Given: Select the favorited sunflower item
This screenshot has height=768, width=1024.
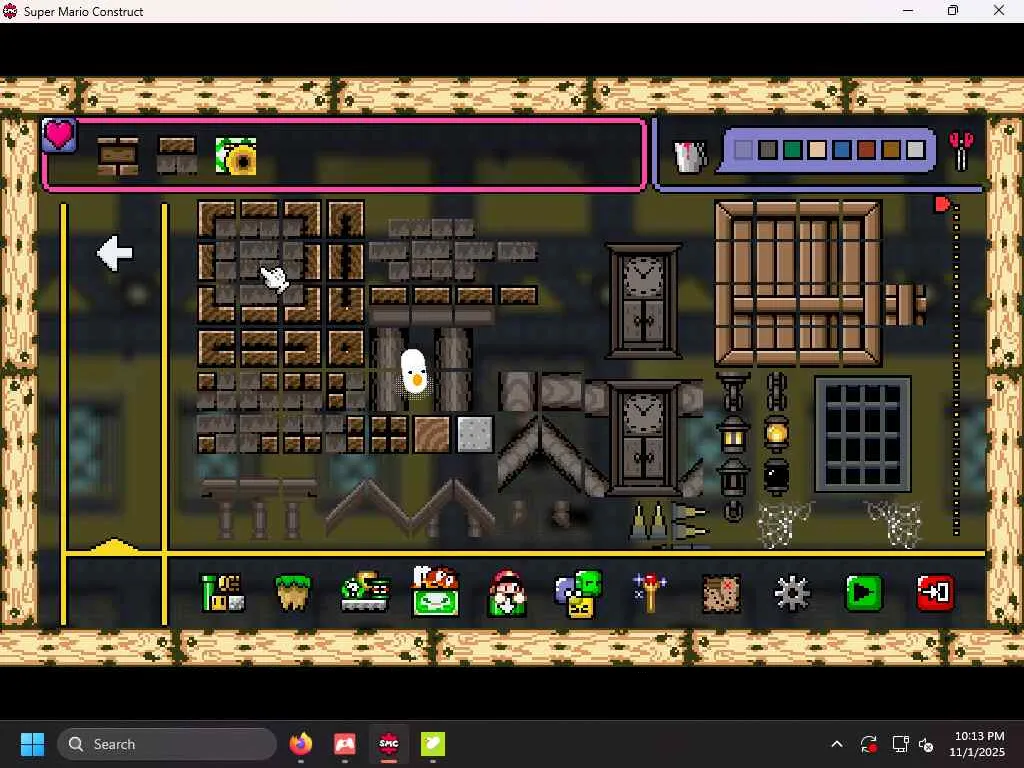Looking at the screenshot, I should click(x=236, y=155).
